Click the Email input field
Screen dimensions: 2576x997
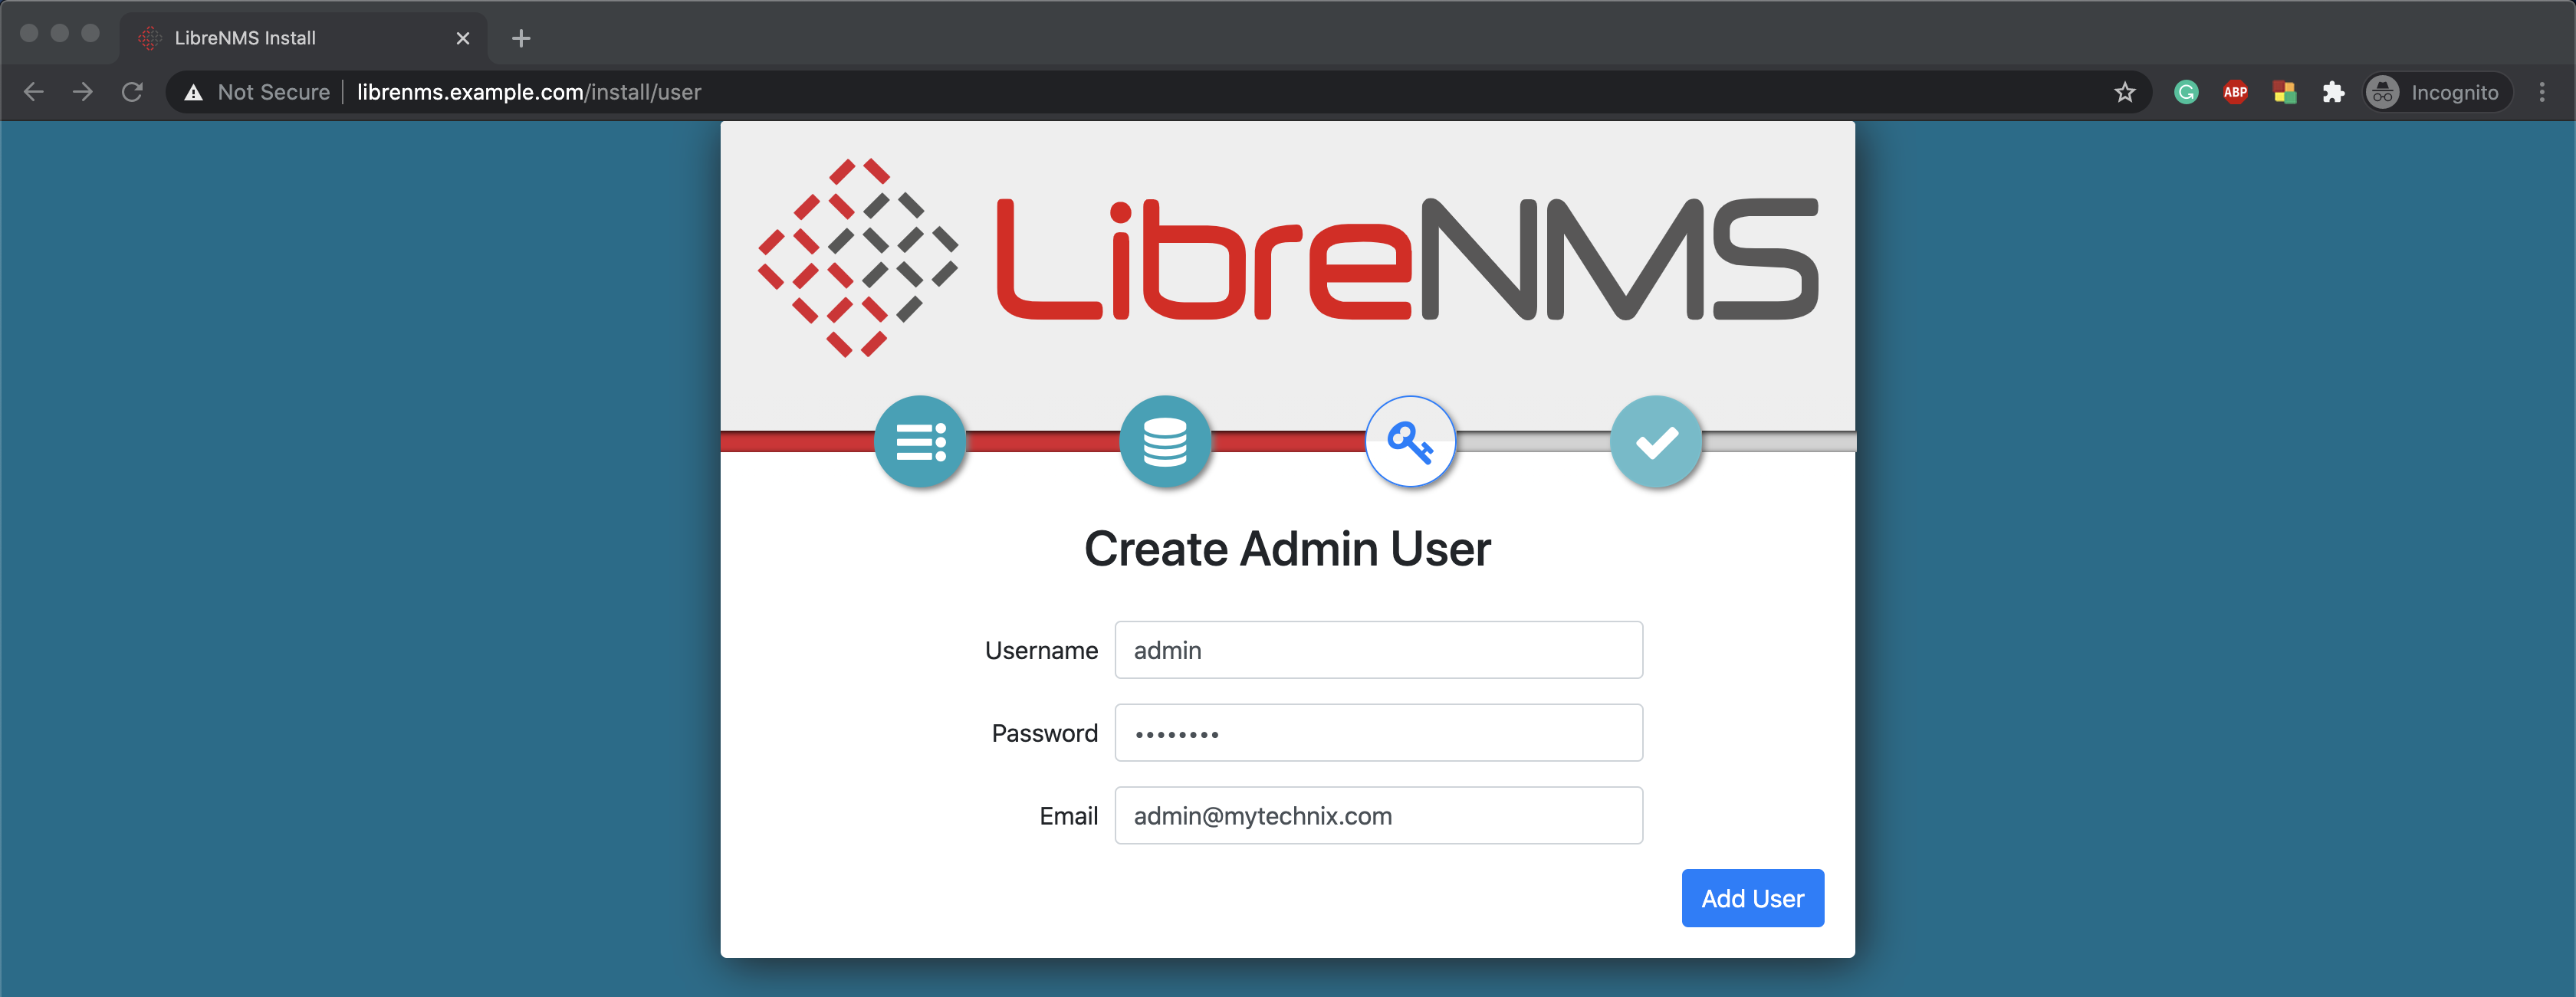coord(1378,816)
